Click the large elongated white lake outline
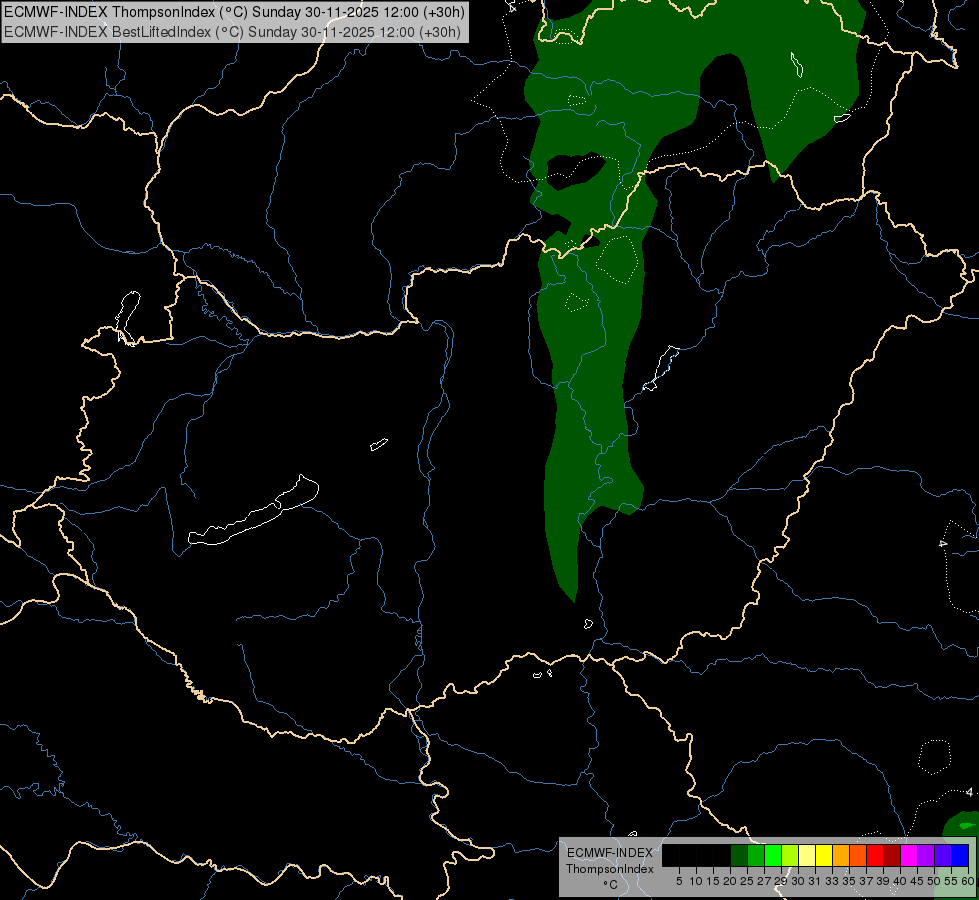The height and width of the screenshot is (900, 979). 254,510
